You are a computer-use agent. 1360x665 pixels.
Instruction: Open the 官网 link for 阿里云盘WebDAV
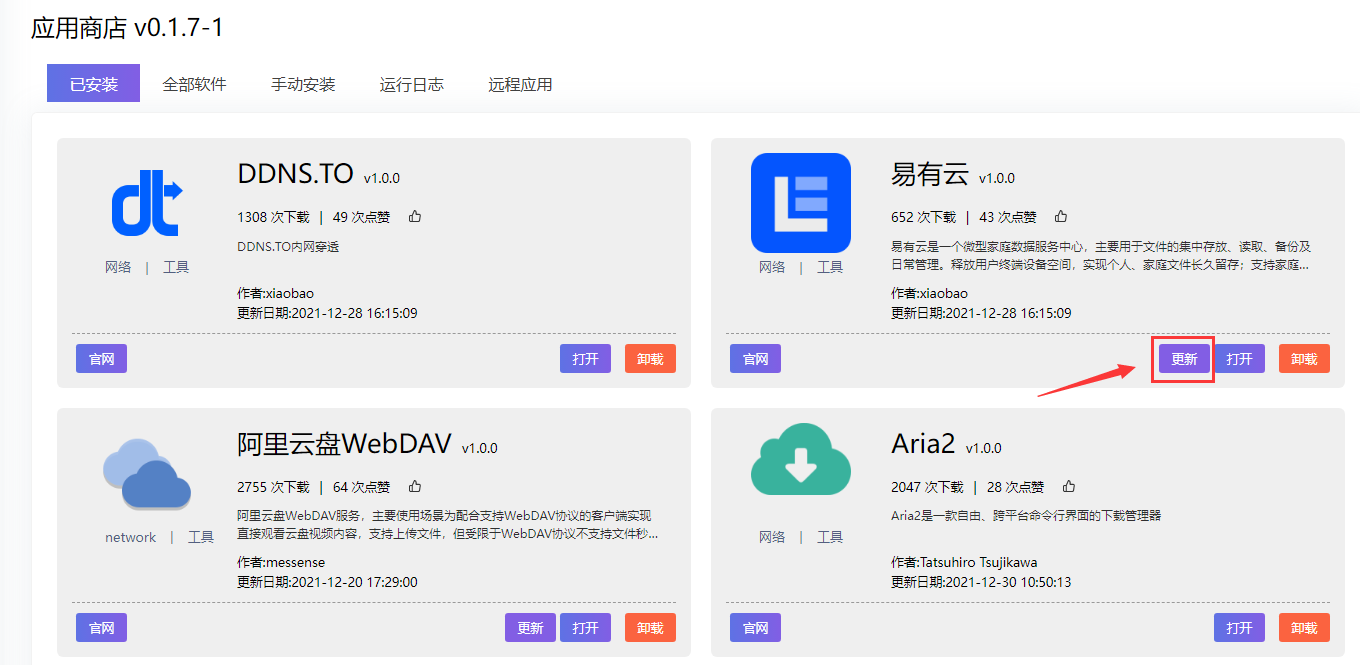[x=101, y=628]
